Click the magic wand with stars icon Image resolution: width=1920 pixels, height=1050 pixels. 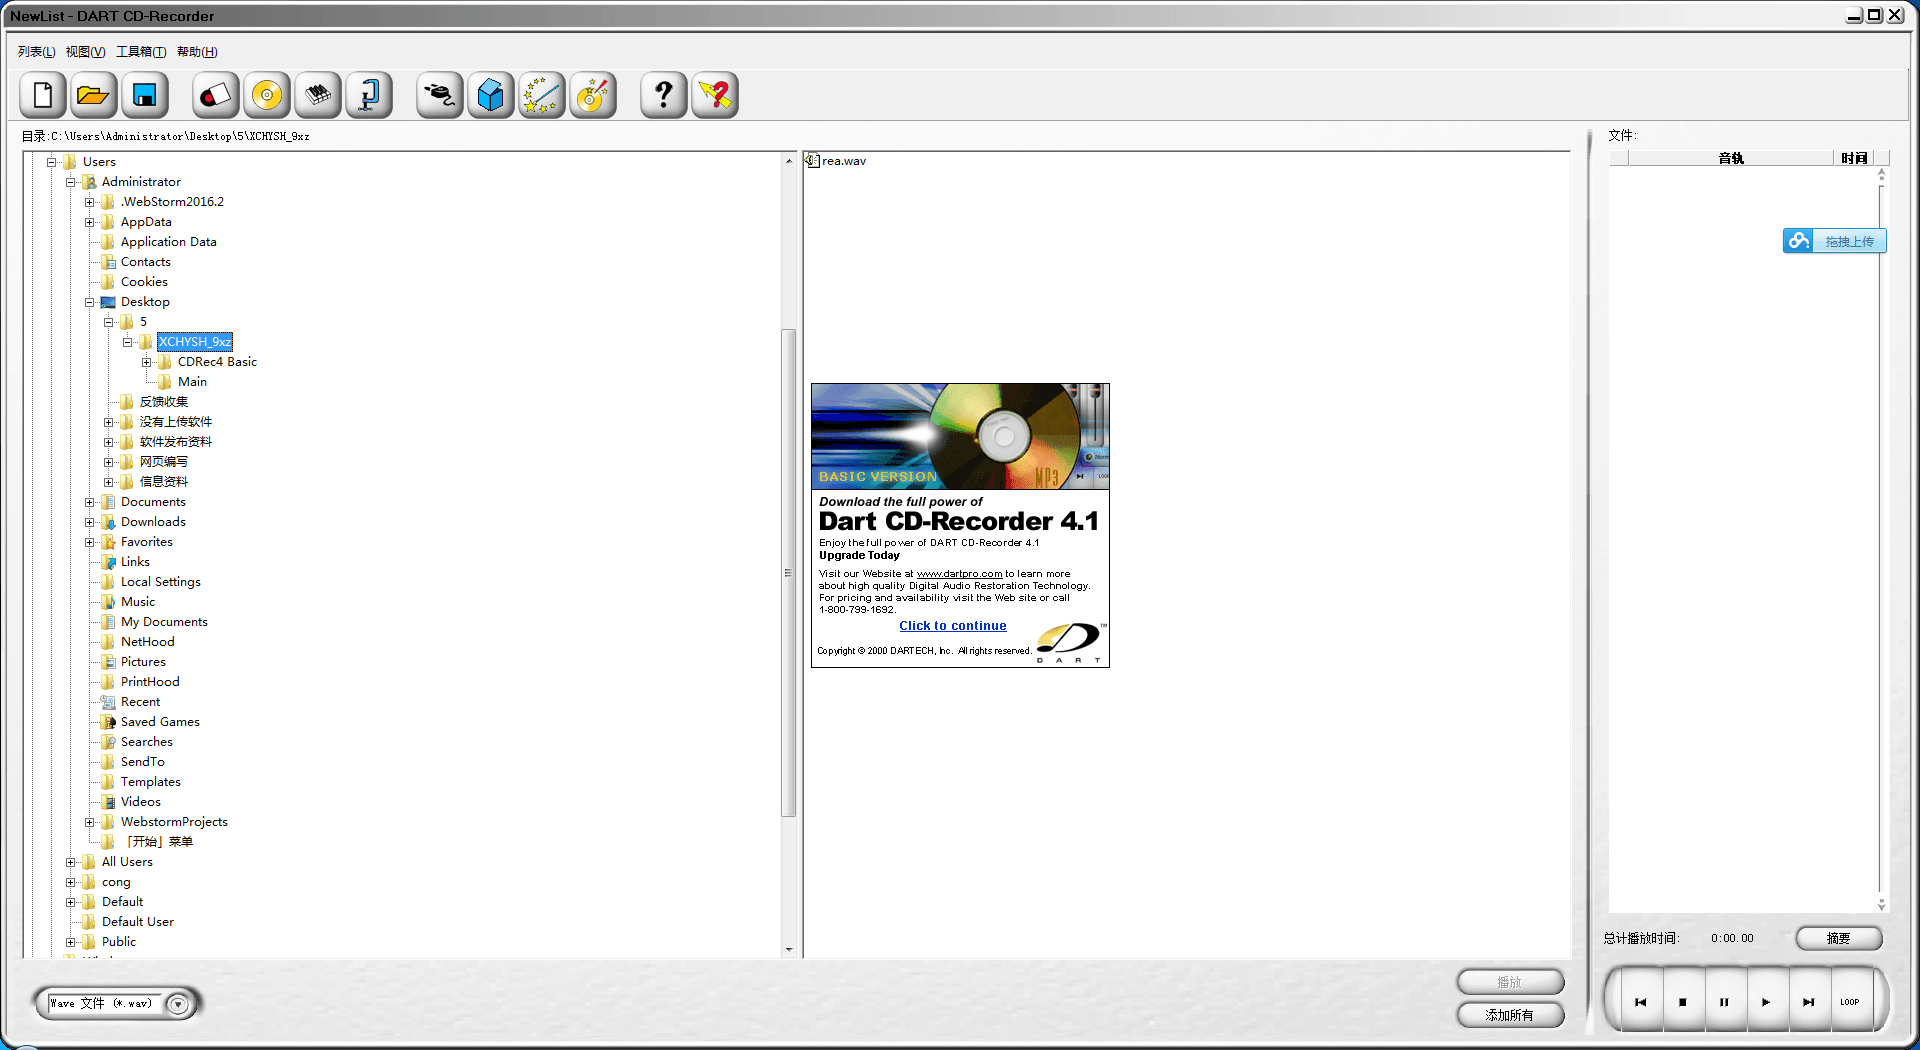(541, 96)
